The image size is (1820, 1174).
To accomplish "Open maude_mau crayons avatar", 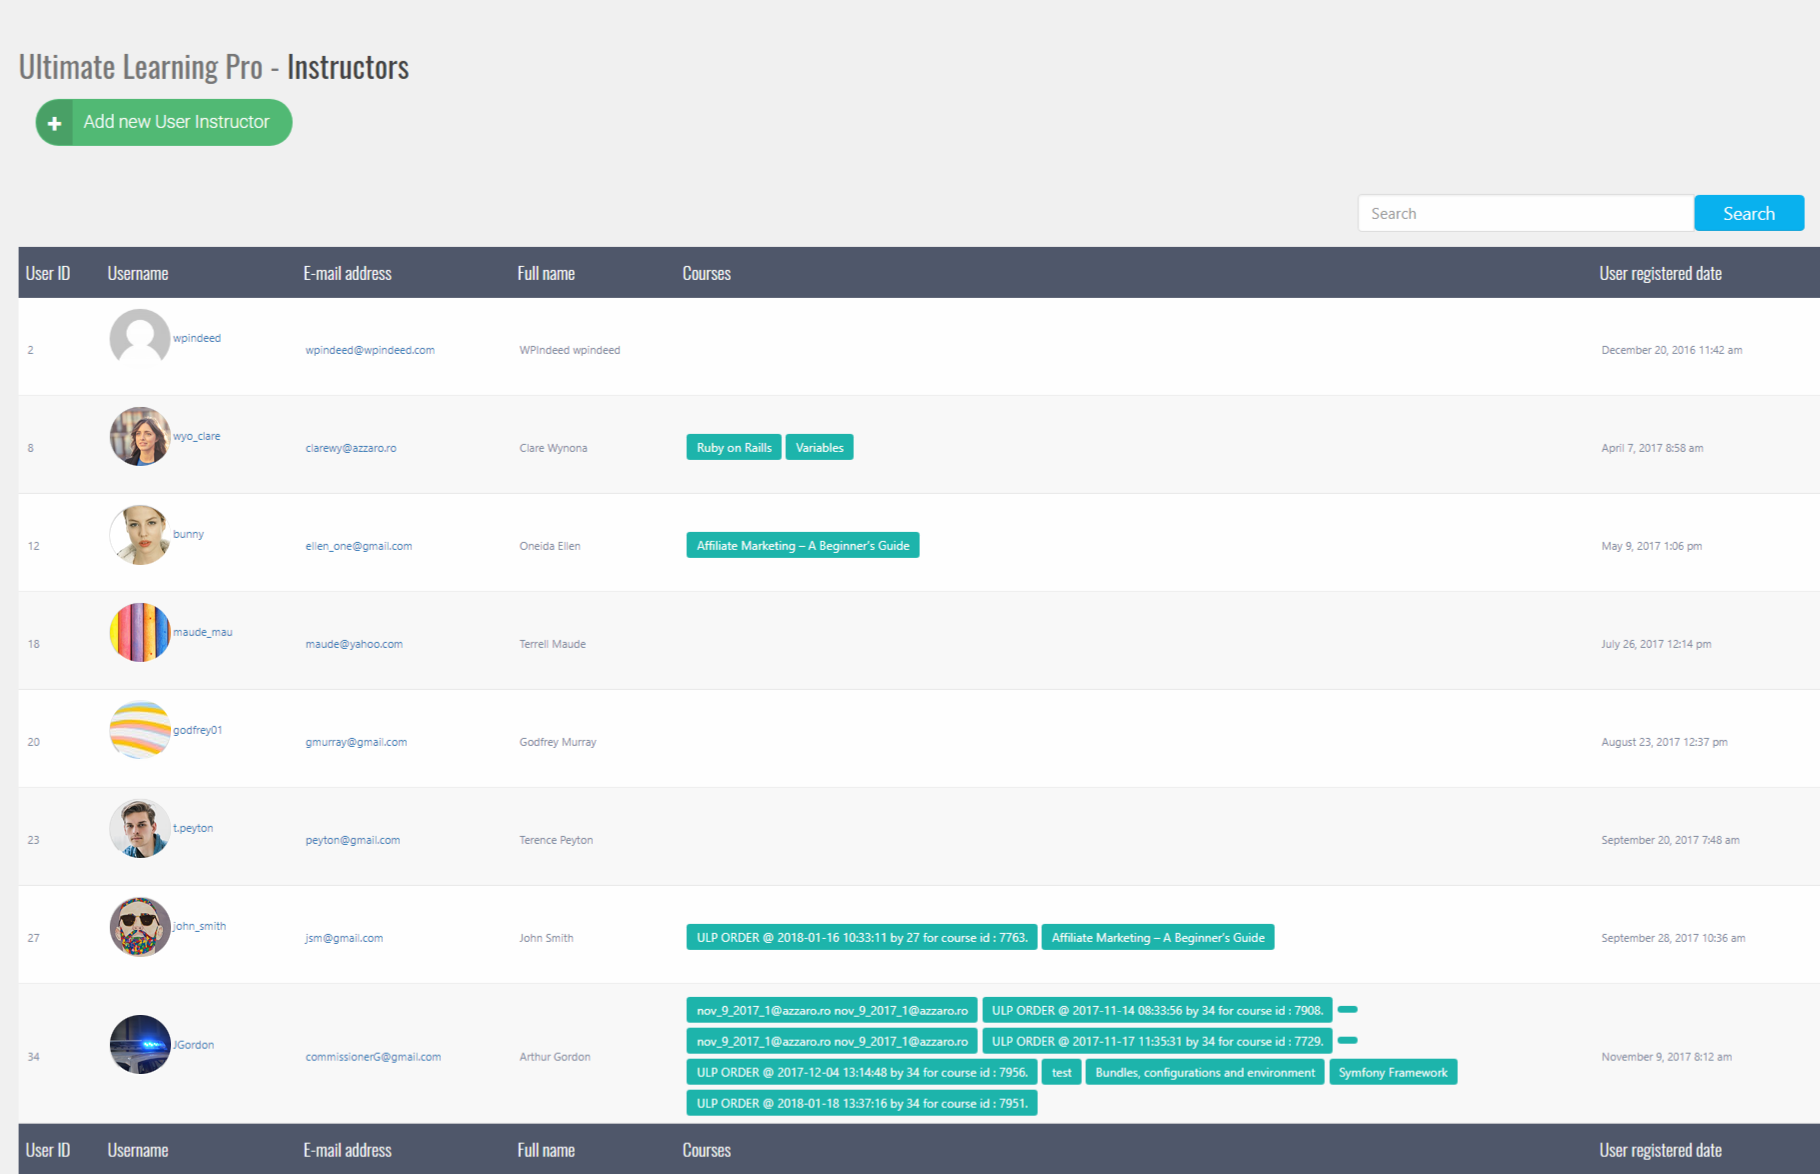I will (140, 632).
